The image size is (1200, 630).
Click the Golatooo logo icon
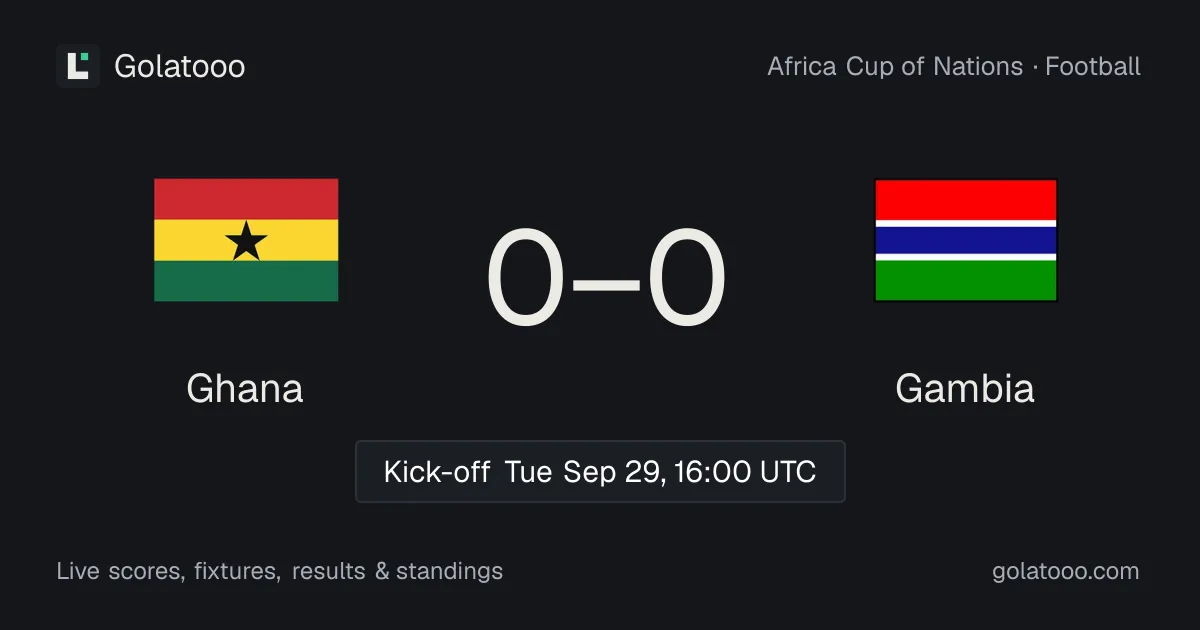coord(78,66)
